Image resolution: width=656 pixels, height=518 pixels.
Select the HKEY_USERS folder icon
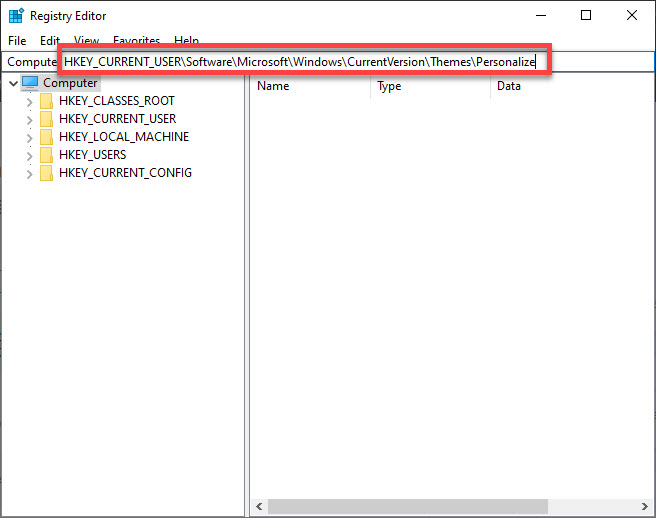pos(46,155)
